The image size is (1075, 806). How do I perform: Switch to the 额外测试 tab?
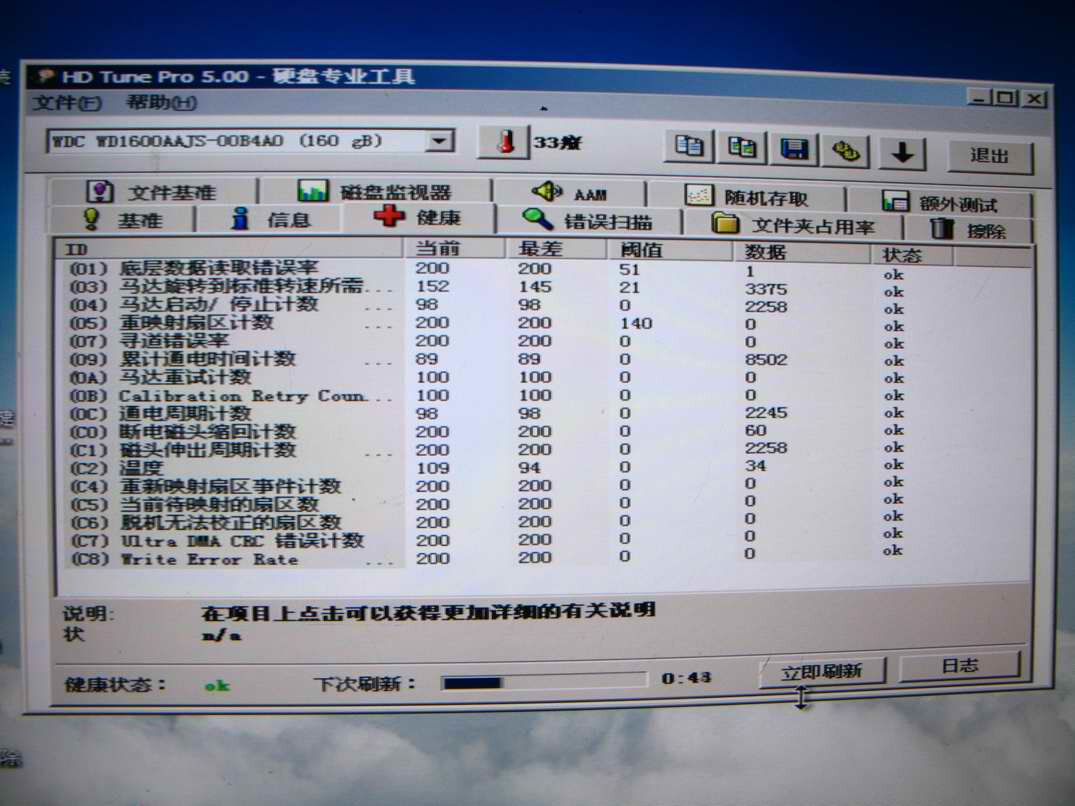pyautogui.click(x=939, y=203)
